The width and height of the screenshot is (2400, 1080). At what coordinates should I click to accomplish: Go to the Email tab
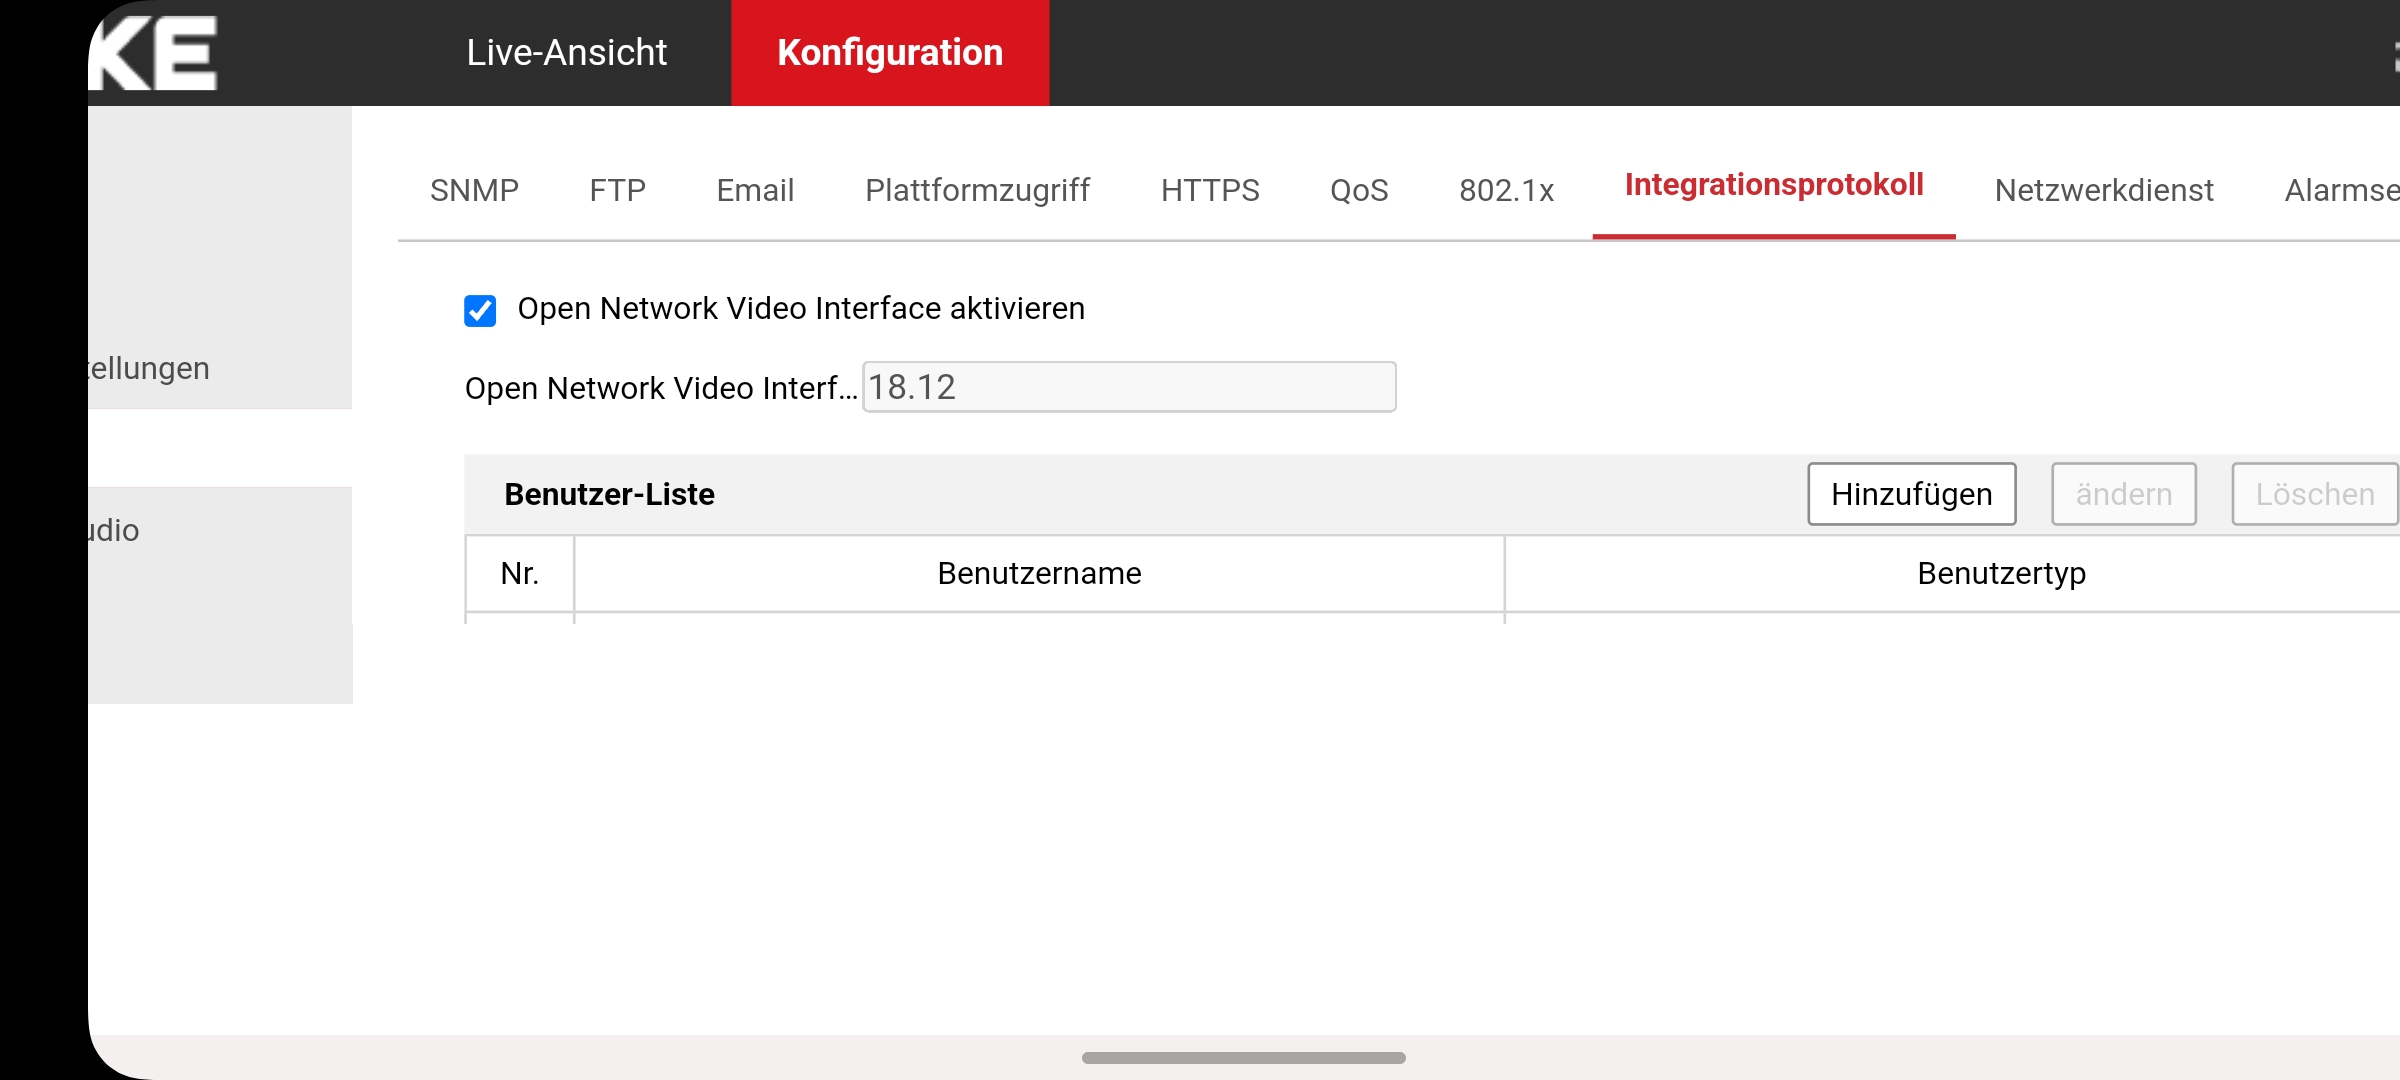(x=755, y=190)
